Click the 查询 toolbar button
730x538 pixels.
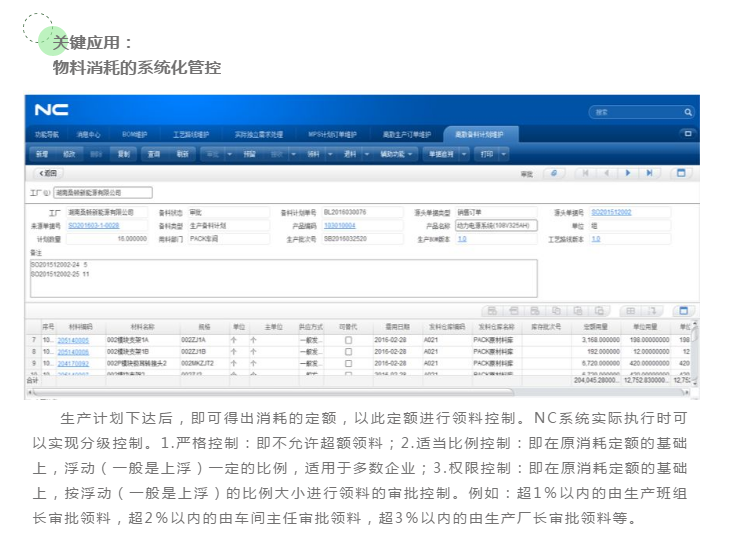(x=154, y=154)
